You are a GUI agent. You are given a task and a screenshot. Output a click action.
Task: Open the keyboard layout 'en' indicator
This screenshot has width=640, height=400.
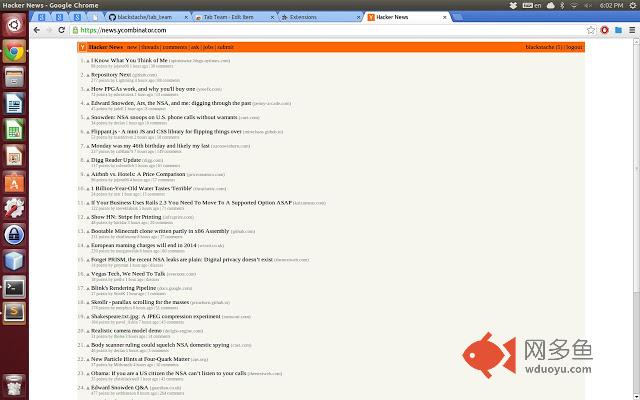pyautogui.click(x=532, y=5)
